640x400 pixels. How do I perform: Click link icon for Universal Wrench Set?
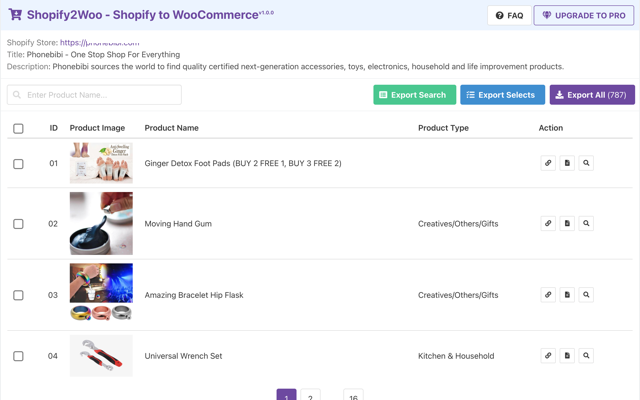548,356
